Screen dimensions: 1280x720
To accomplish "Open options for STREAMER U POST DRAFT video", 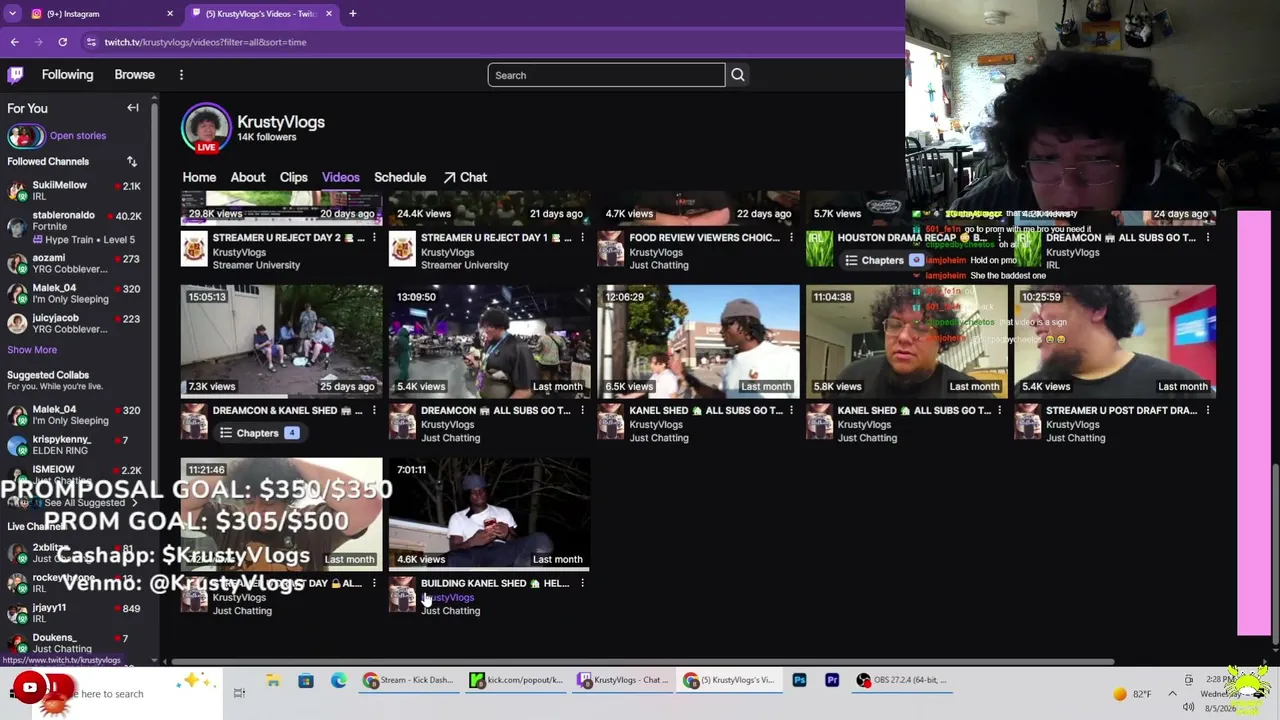I will [x=1208, y=411].
